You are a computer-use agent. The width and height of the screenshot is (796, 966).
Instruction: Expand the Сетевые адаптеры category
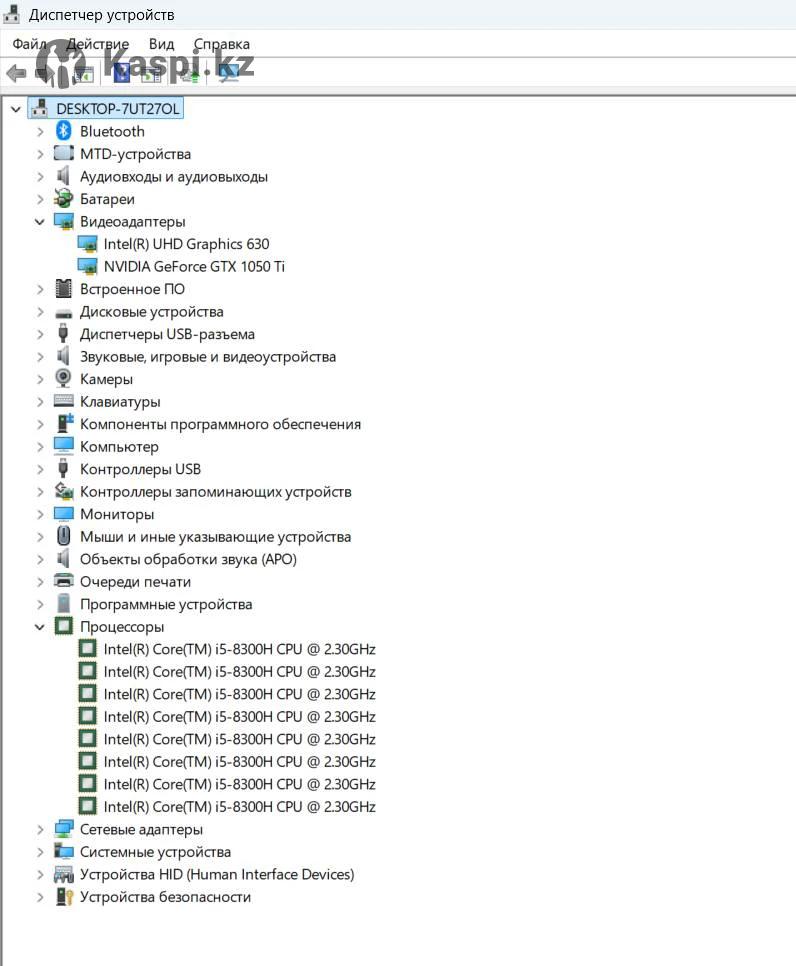[x=40, y=829]
